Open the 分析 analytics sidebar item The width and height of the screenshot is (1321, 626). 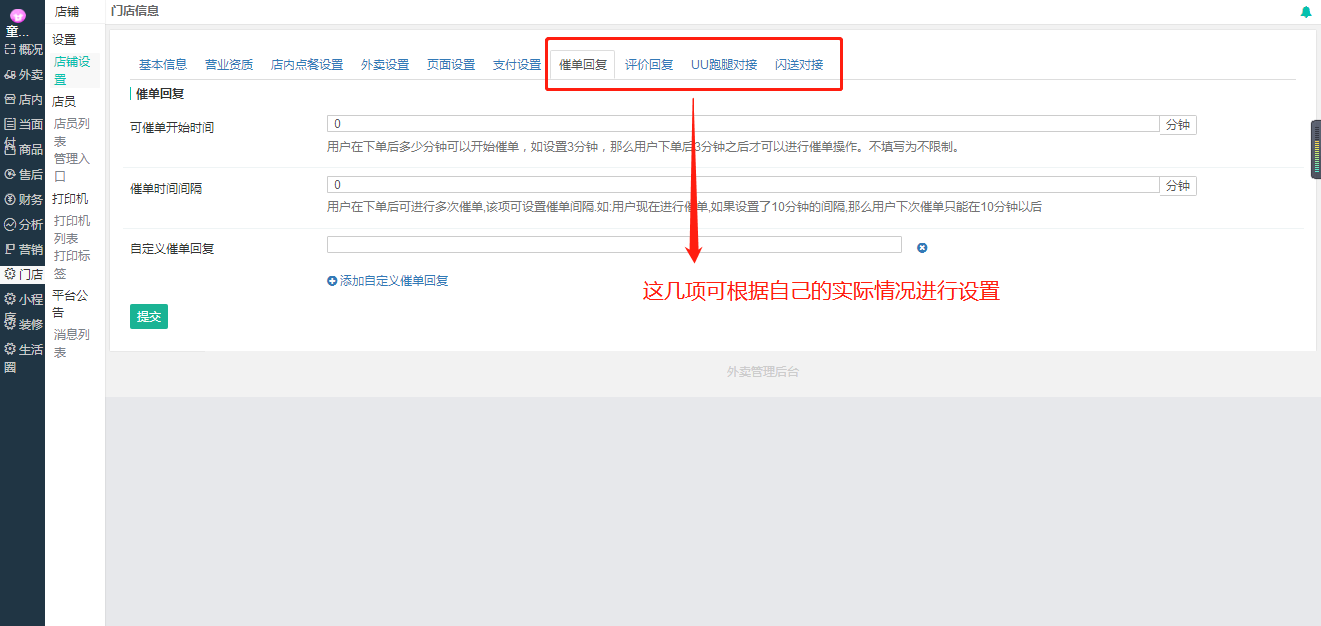23,224
